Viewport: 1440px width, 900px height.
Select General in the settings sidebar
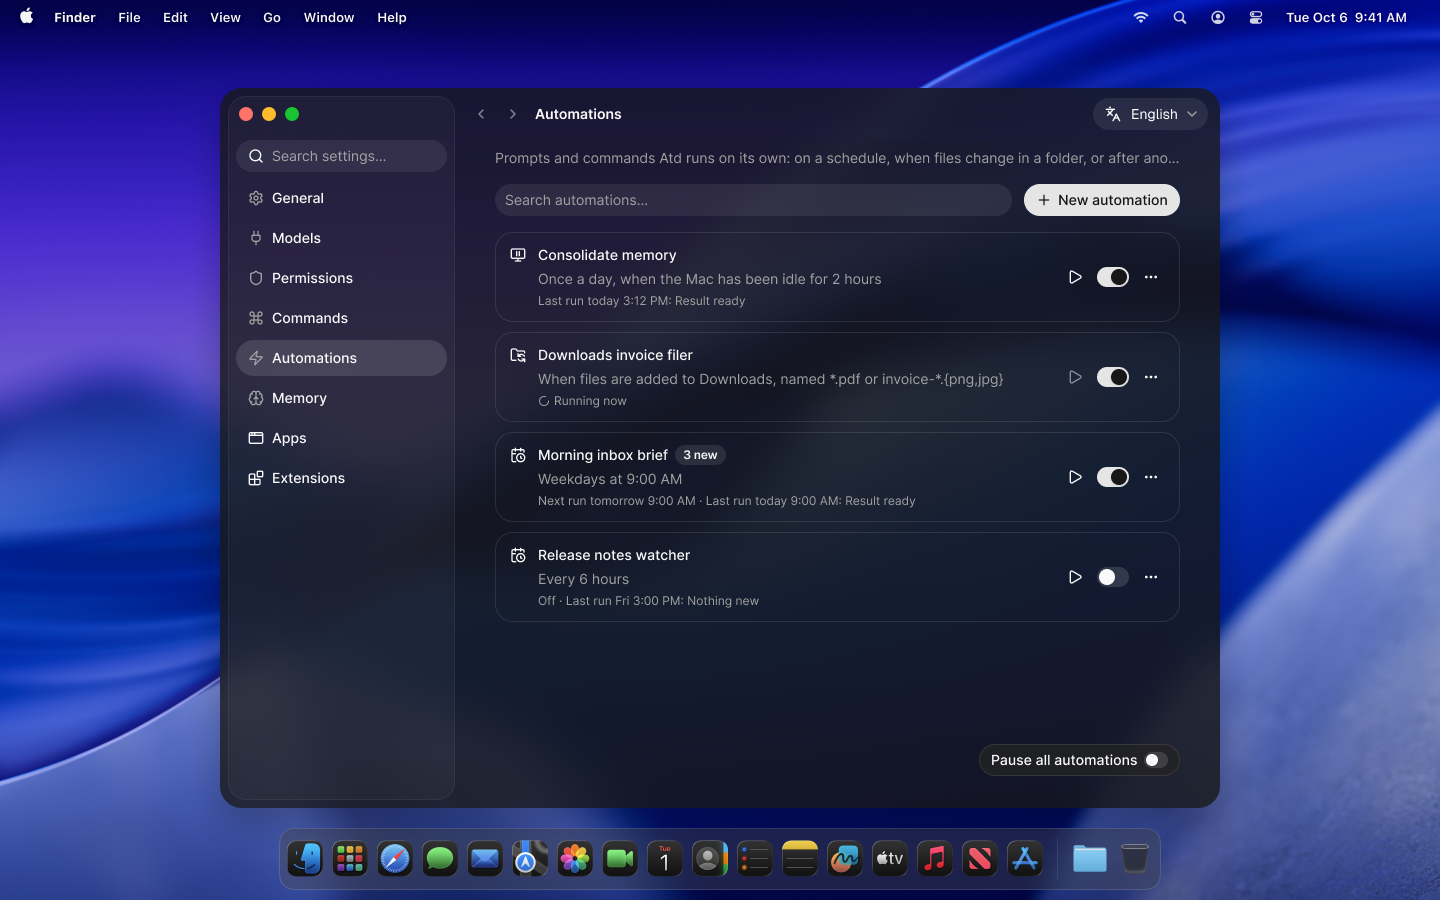coord(341,198)
